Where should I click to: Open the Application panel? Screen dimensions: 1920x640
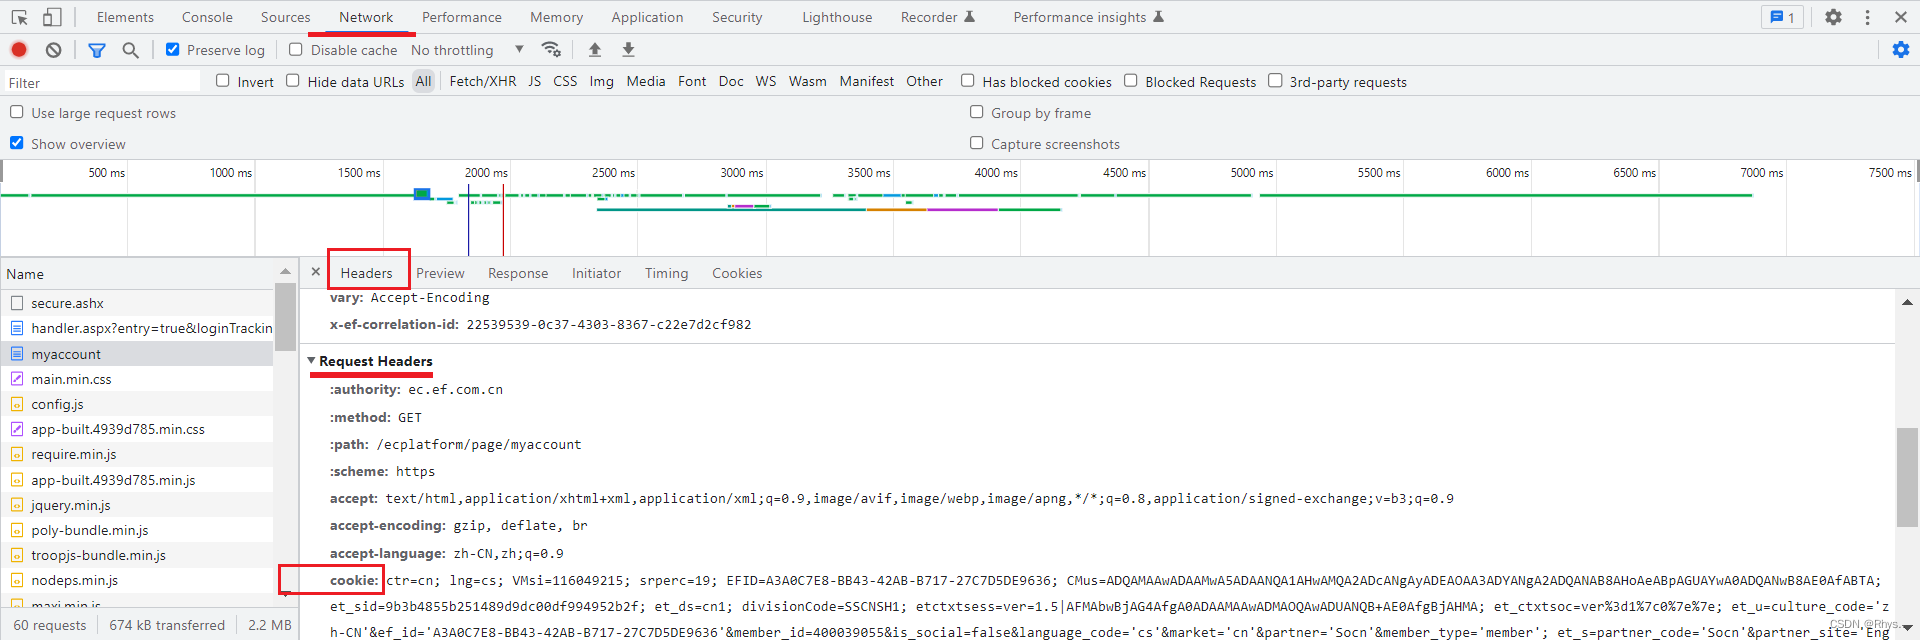[x=648, y=17]
